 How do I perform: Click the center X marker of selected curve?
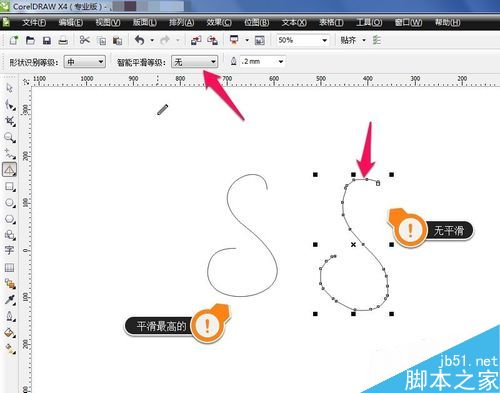click(x=353, y=245)
